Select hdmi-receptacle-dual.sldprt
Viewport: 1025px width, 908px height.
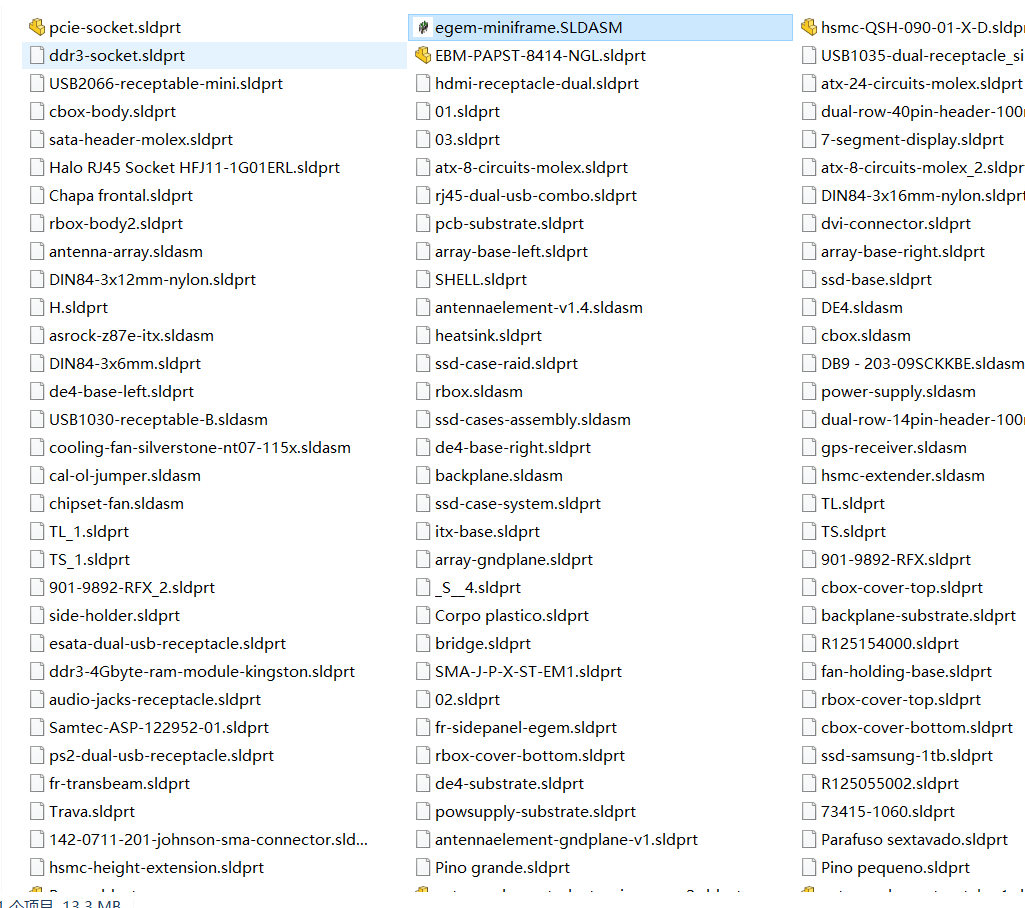537,84
